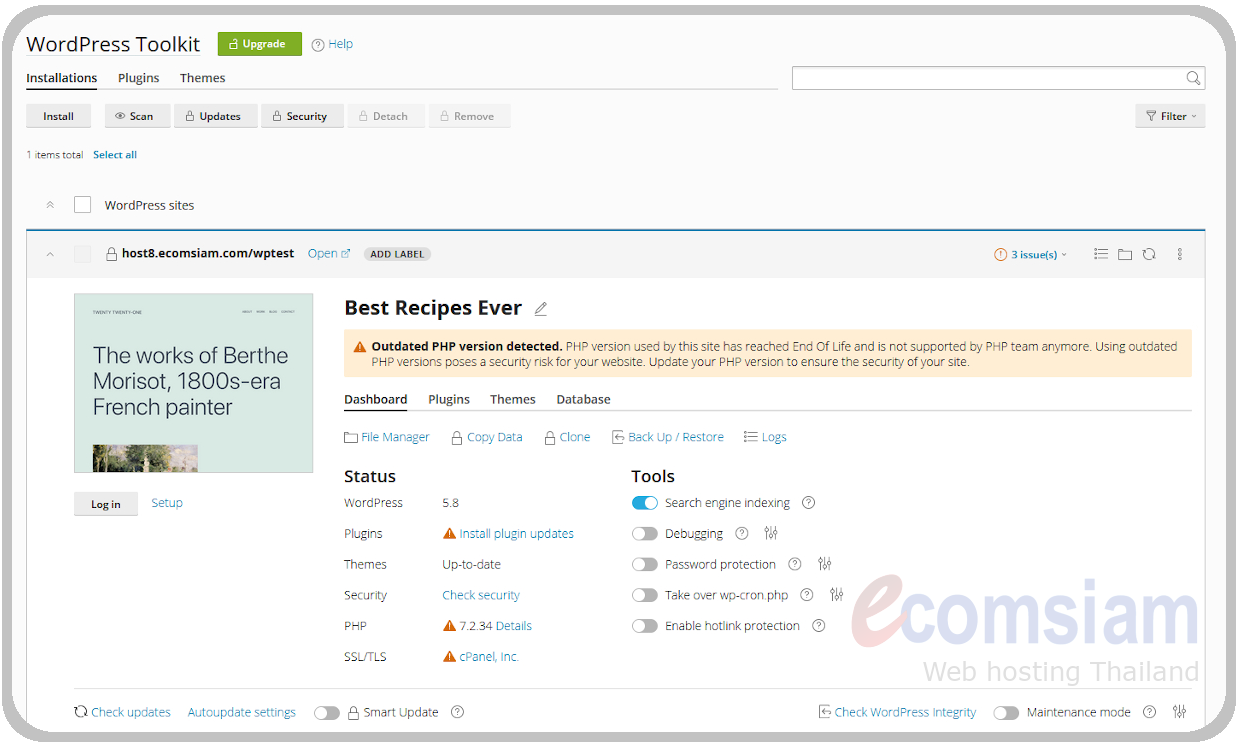Click help icon next to Enable hotlink protection
This screenshot has height=747, width=1239.
tap(819, 626)
